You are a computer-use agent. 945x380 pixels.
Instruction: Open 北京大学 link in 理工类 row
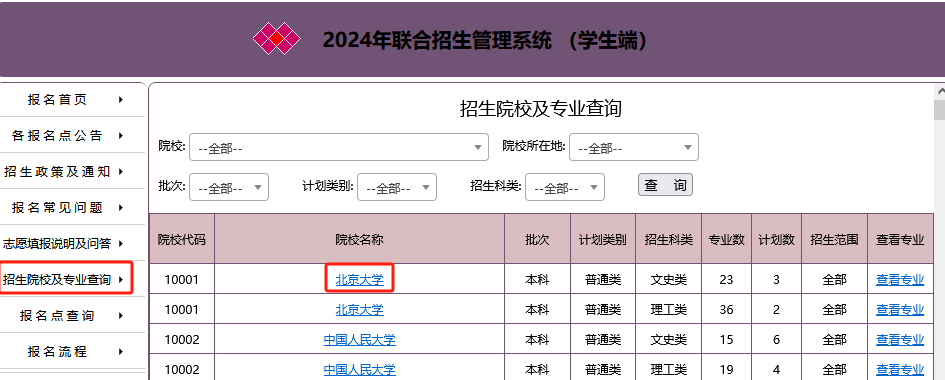[359, 310]
